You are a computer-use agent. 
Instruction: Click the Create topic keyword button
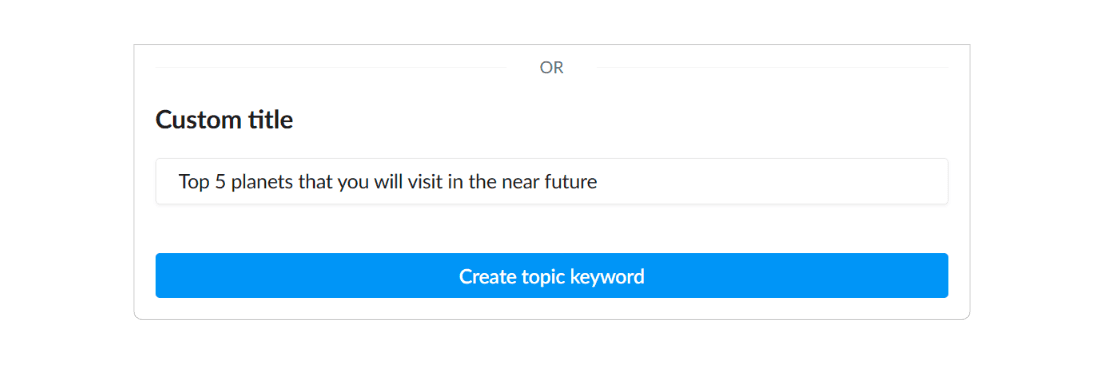552,276
